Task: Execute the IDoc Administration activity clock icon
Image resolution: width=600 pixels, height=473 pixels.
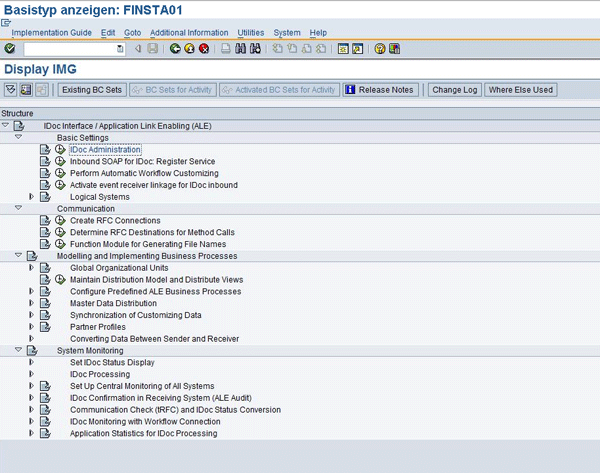Action: pyautogui.click(x=60, y=150)
